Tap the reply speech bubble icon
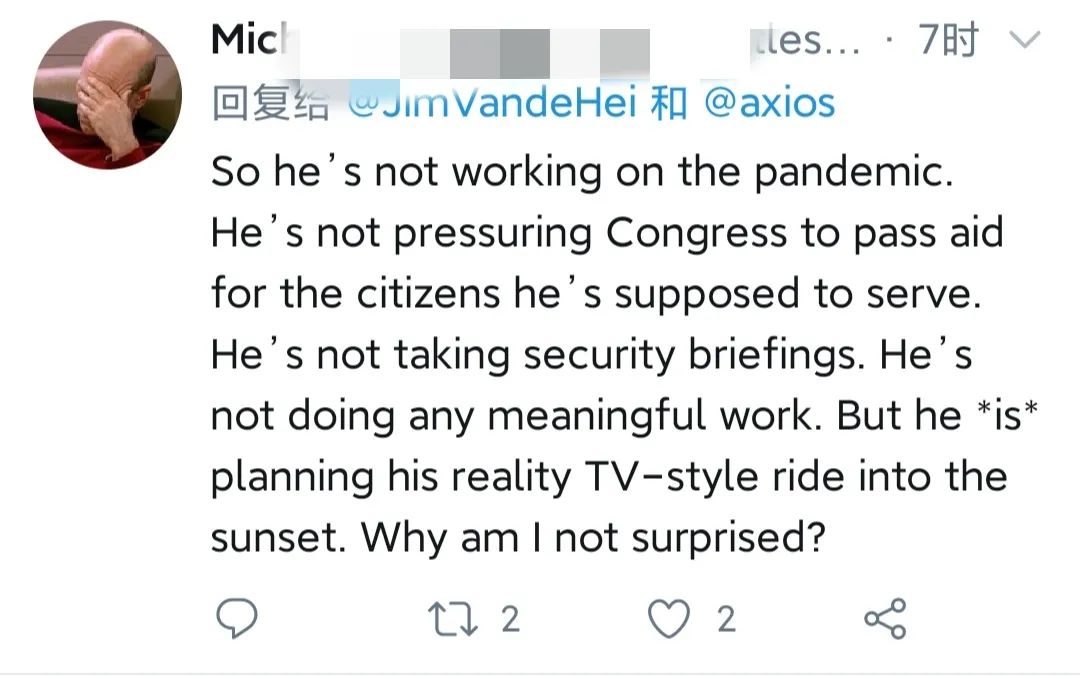Screen dimensions: 1080x679 [237, 618]
